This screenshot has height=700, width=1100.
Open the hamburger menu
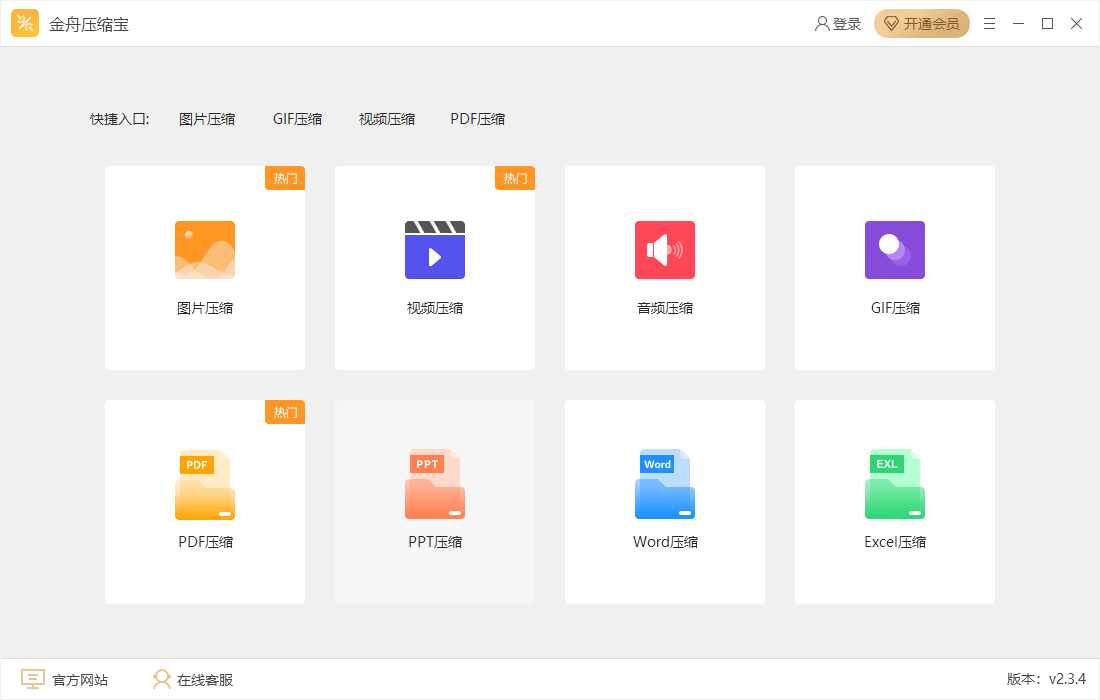pyautogui.click(x=989, y=23)
